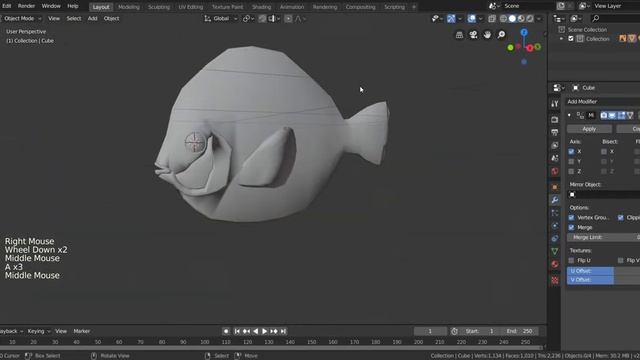Play animation forward

tap(264, 331)
